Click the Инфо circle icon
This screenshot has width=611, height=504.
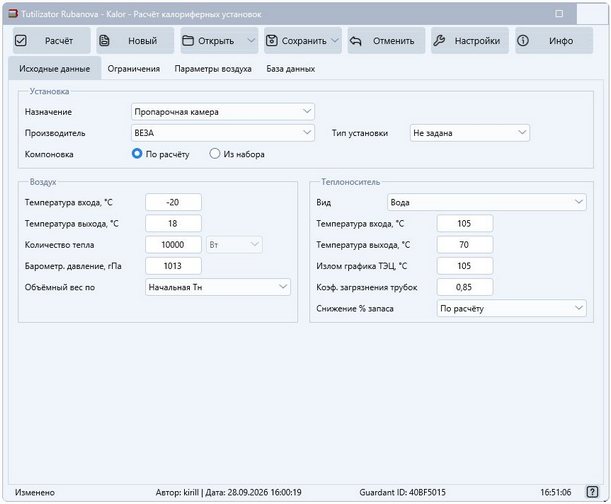[x=523, y=41]
